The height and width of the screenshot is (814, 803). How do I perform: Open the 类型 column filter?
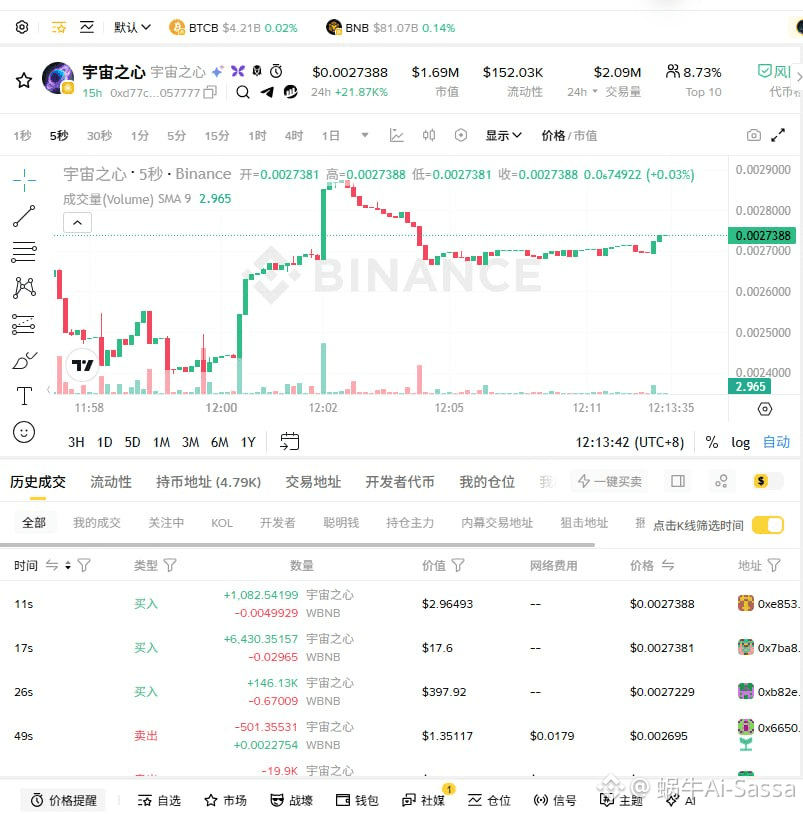170,565
